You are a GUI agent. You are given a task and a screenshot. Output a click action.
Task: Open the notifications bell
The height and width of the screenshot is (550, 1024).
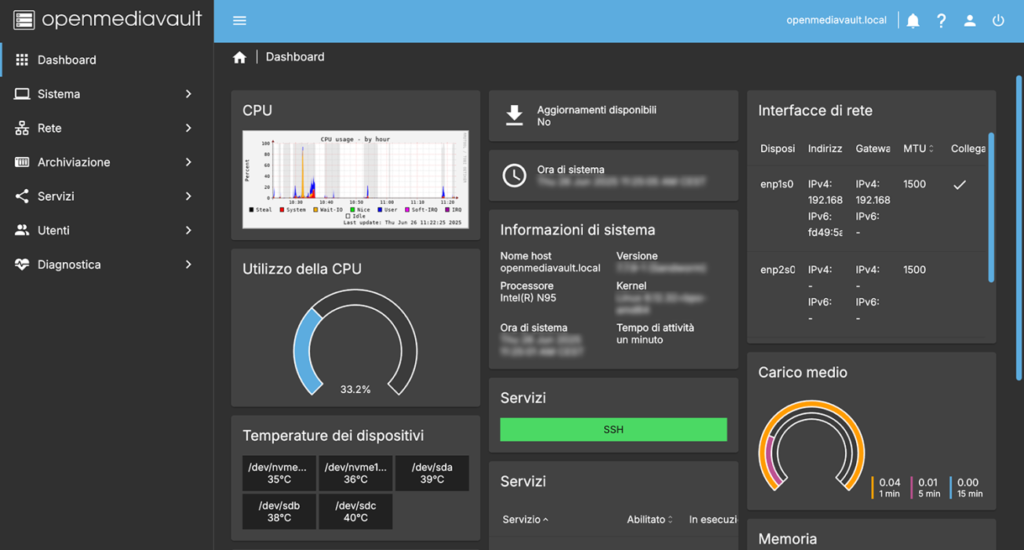(913, 21)
